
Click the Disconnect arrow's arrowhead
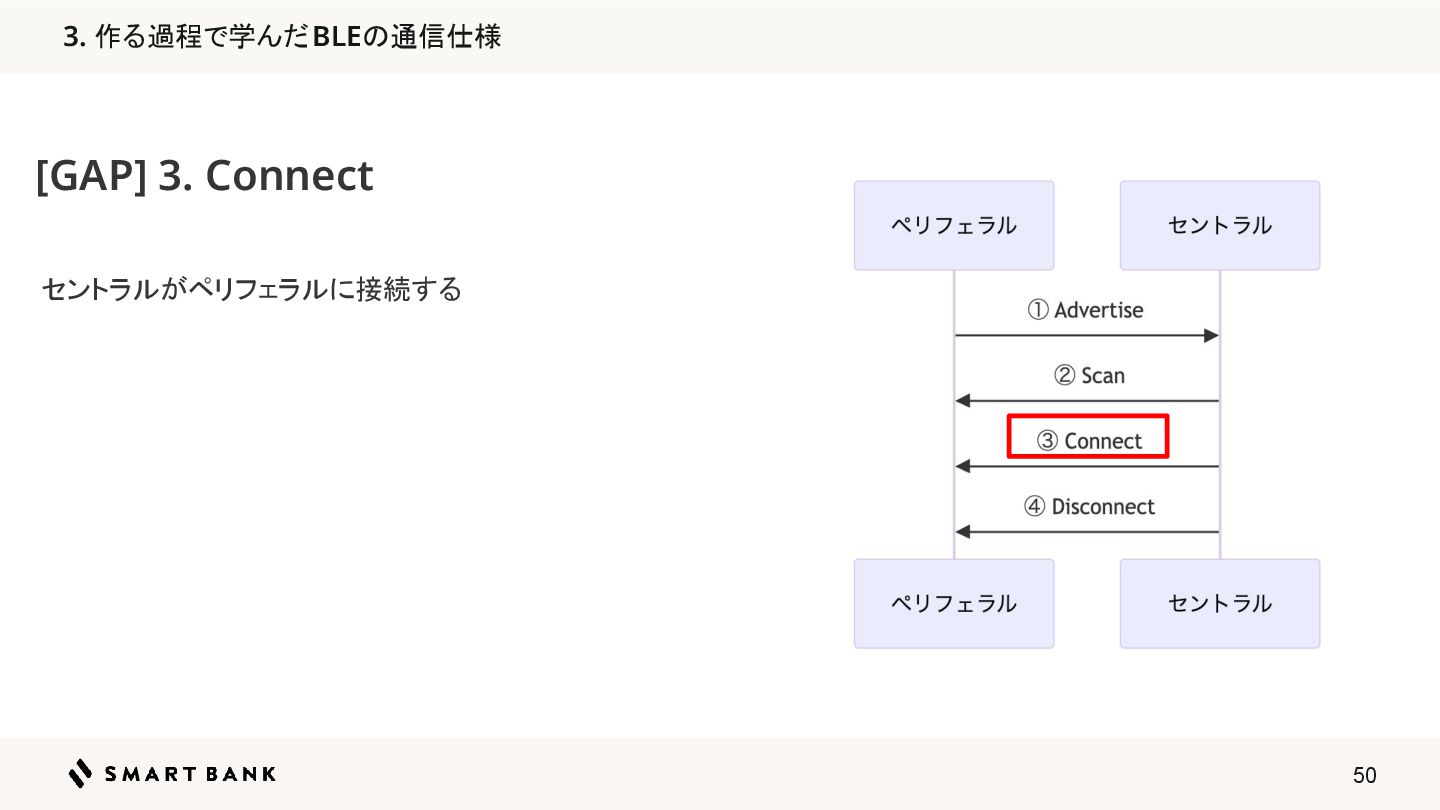(x=963, y=532)
